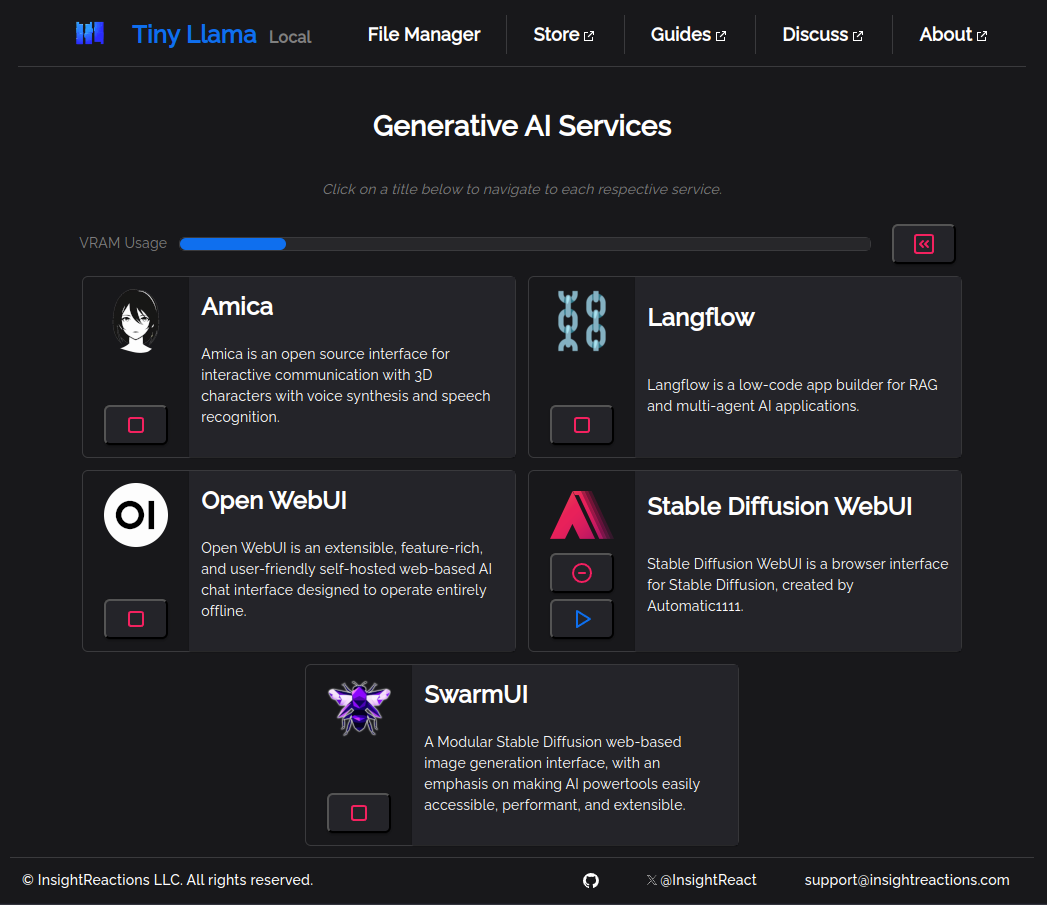Click the VRAM Usage progress bar

pos(524,244)
